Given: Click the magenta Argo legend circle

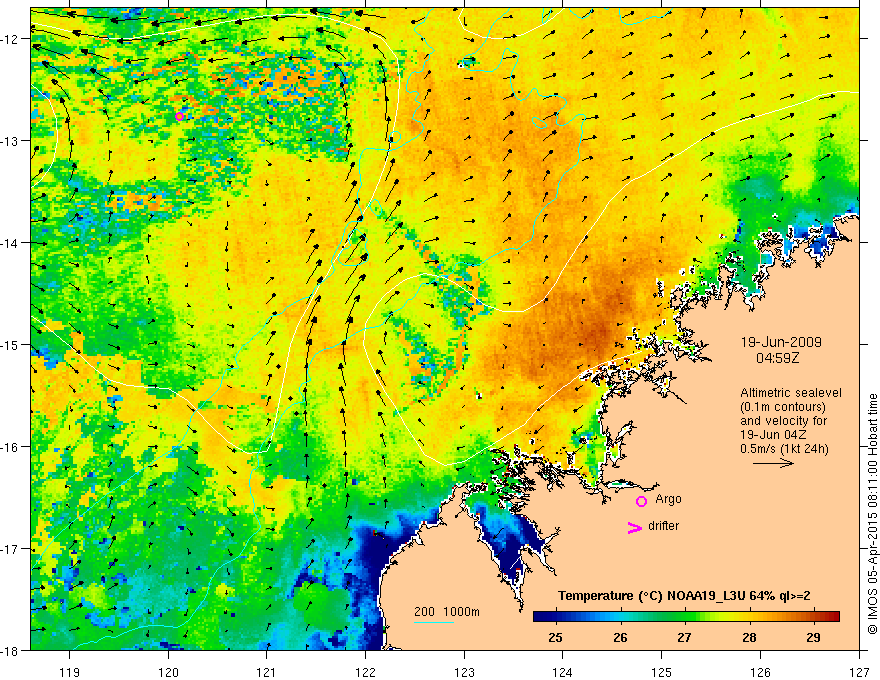Looking at the screenshot, I should click(641, 501).
